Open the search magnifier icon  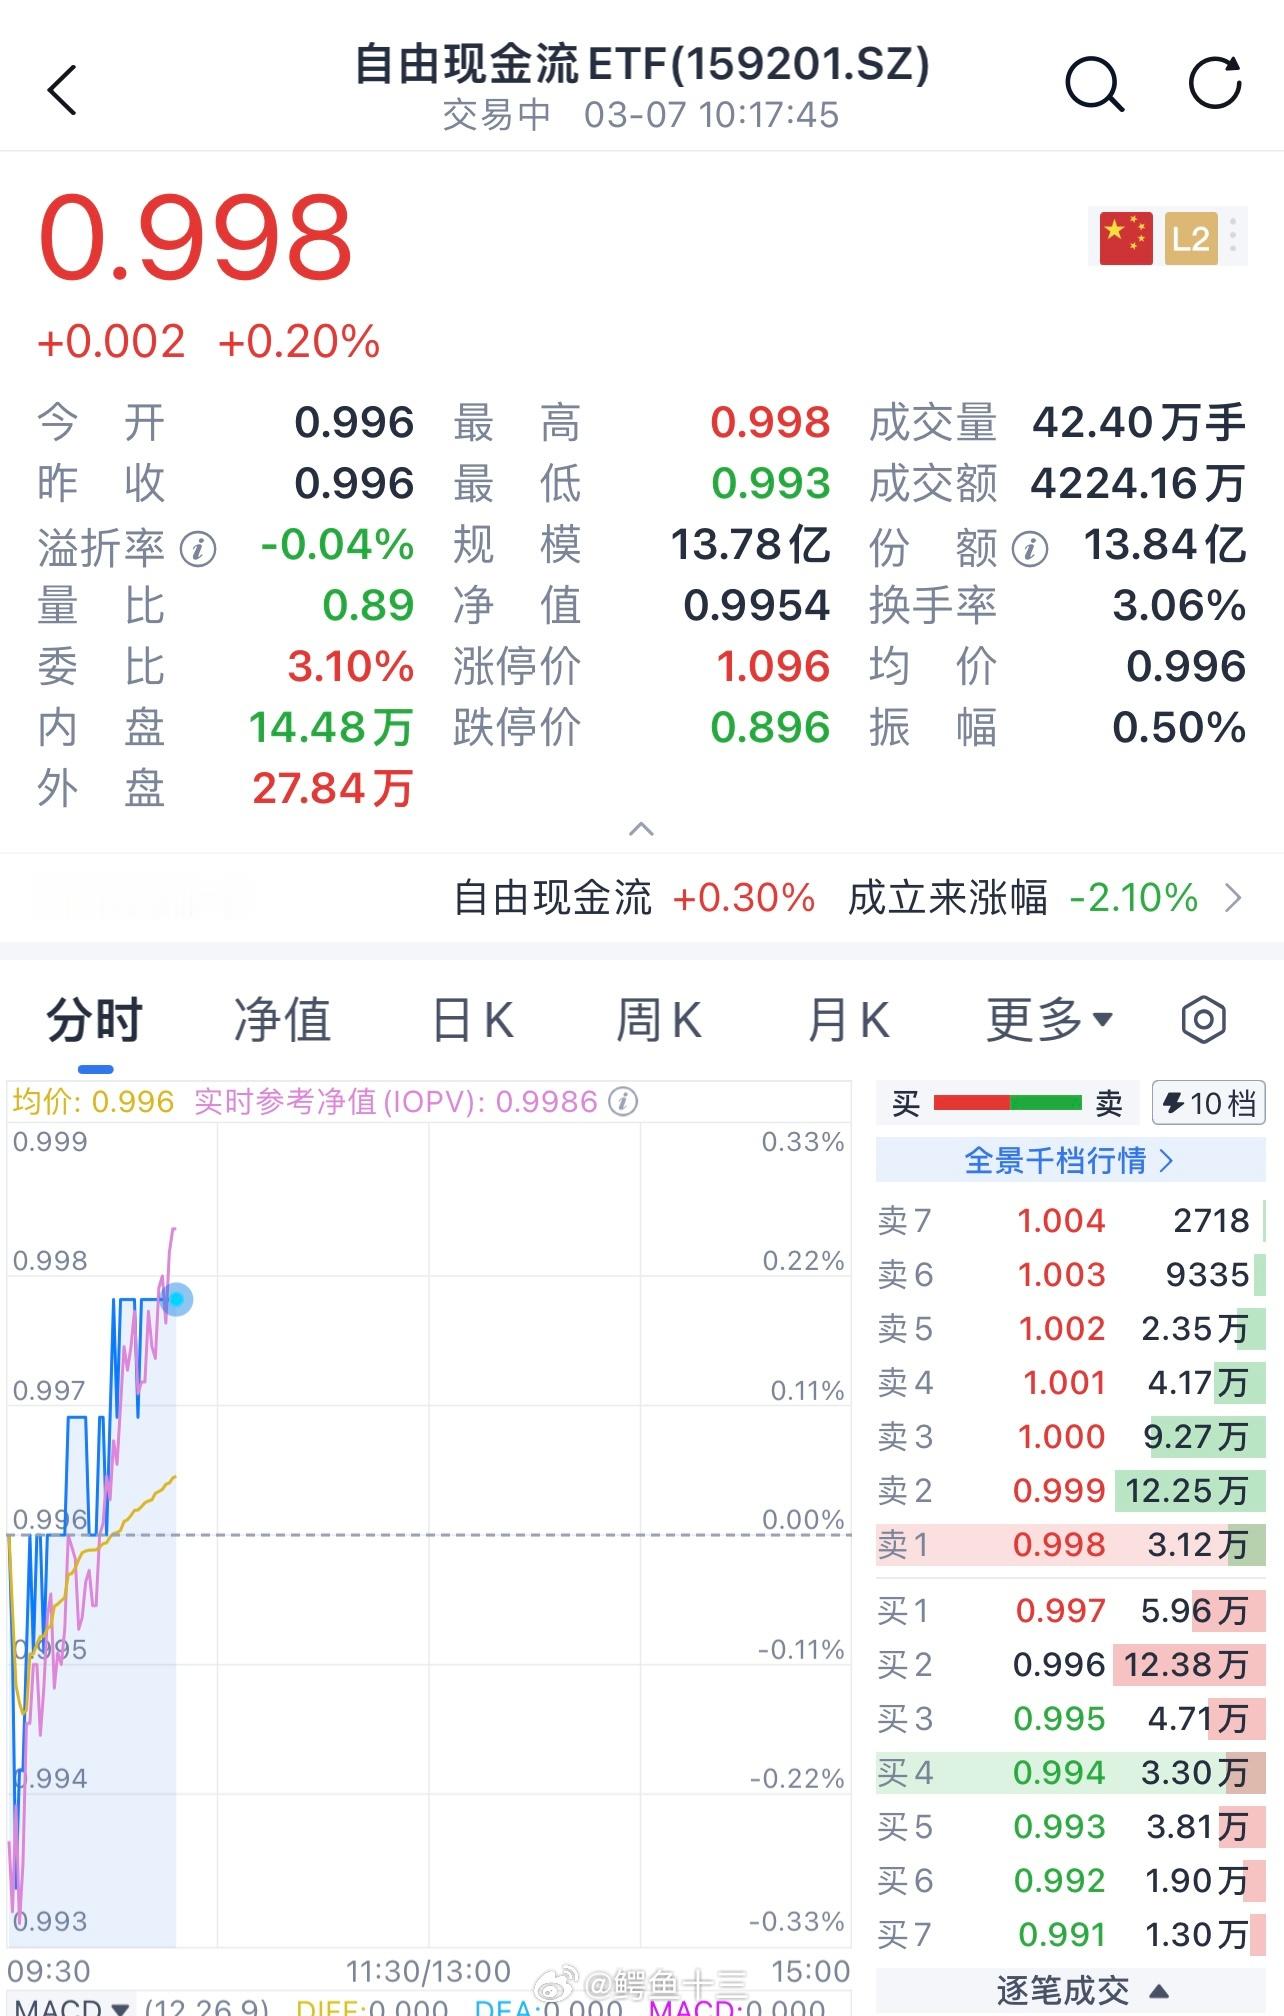[x=1094, y=84]
